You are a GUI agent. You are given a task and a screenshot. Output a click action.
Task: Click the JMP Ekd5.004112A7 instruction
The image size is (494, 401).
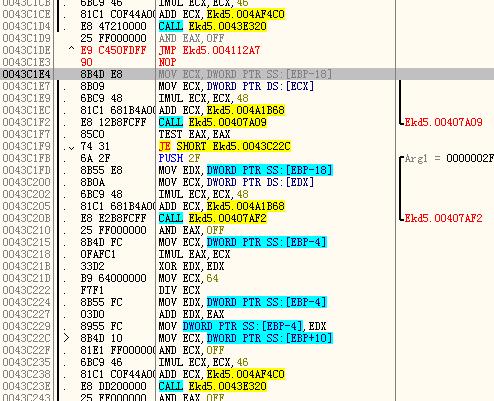[209, 50]
